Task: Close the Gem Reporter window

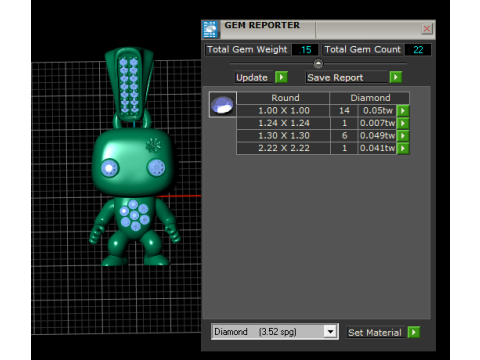Action: point(427,29)
